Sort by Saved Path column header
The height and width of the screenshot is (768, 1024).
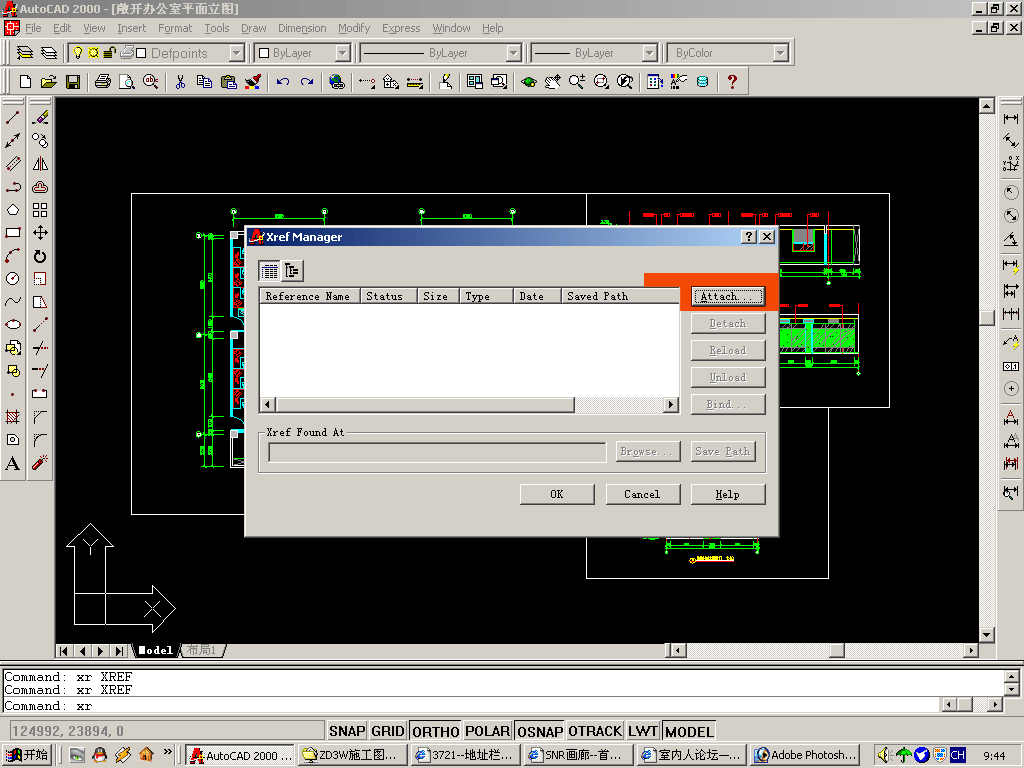(x=620, y=296)
